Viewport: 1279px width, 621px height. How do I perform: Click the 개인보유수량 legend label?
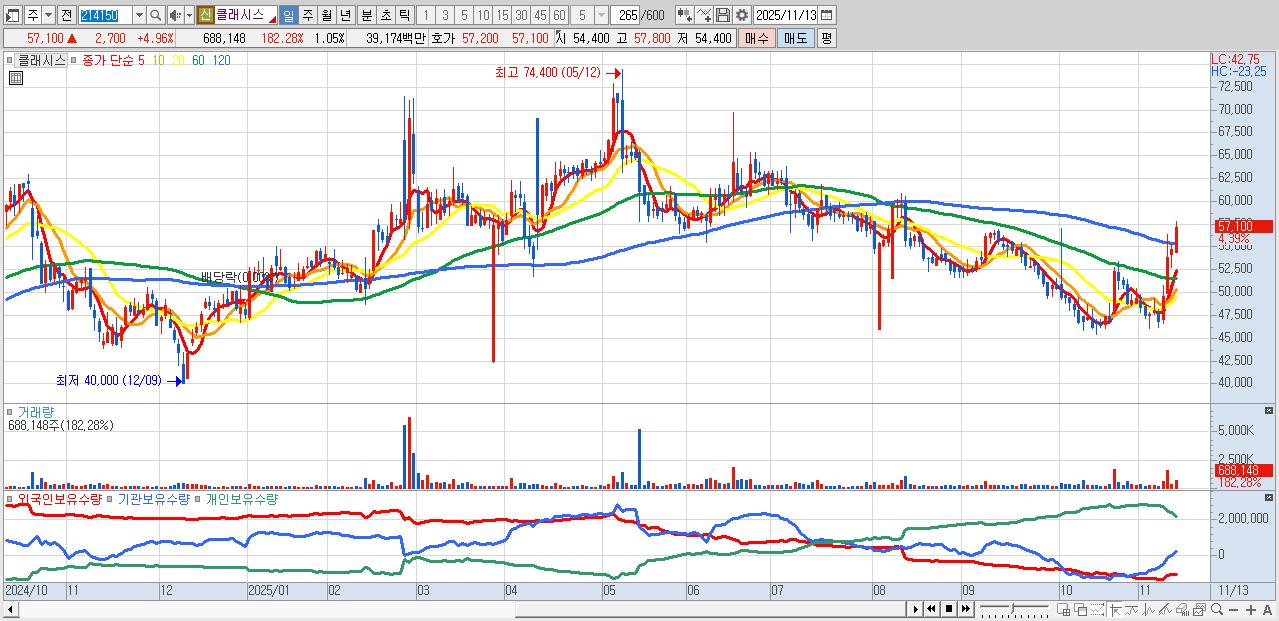pos(241,498)
